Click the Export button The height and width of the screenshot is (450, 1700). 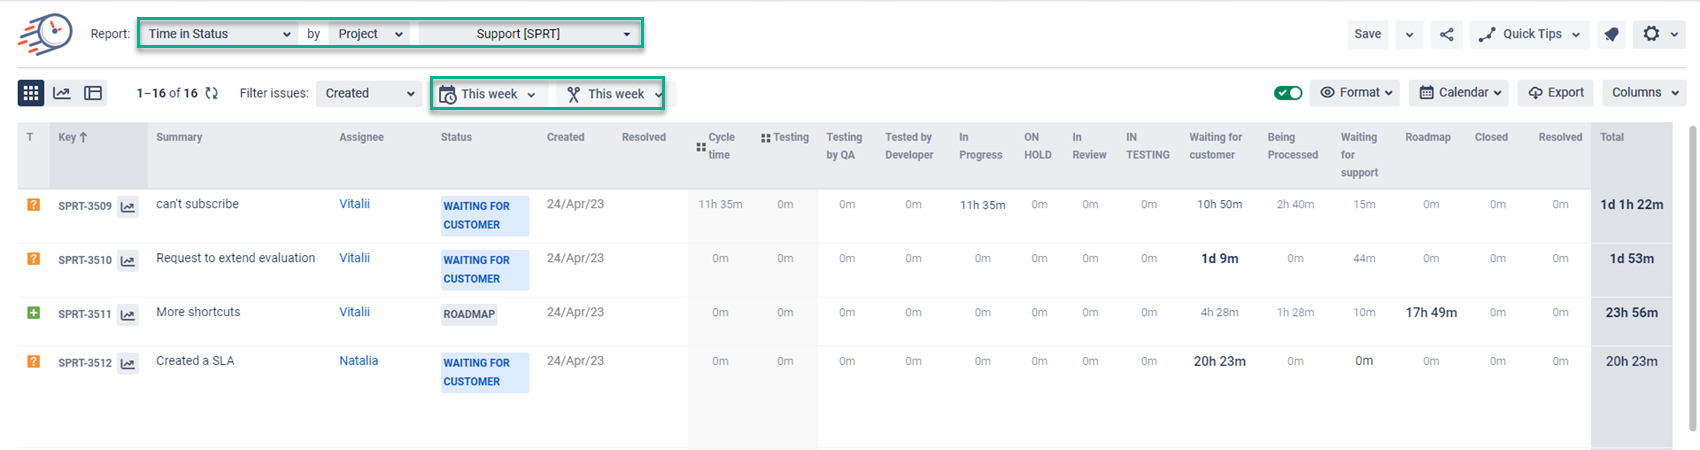1555,93
